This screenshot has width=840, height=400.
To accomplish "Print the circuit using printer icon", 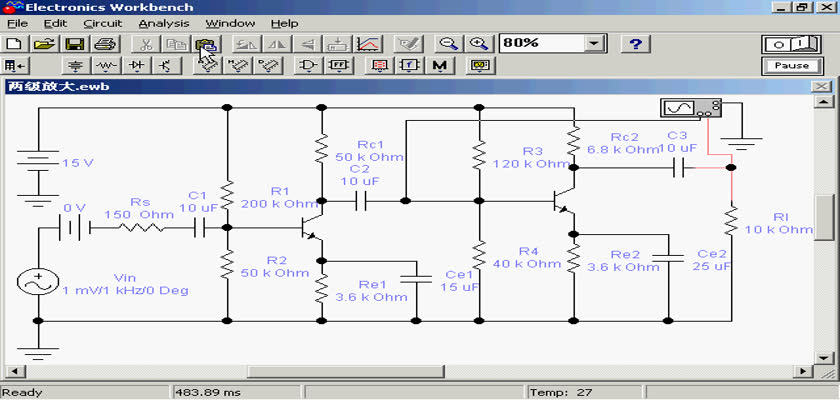I will point(104,43).
